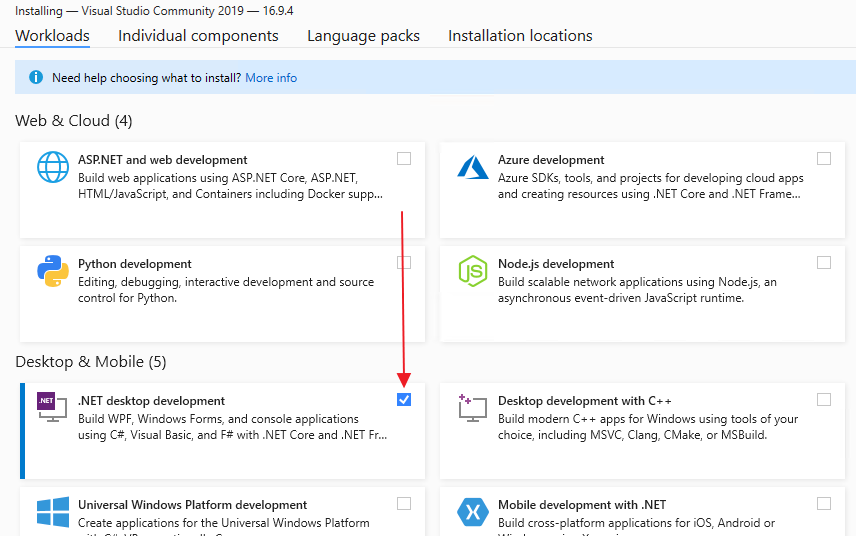856x536 pixels.
Task: Select the Node.js development checkbox
Action: click(824, 263)
